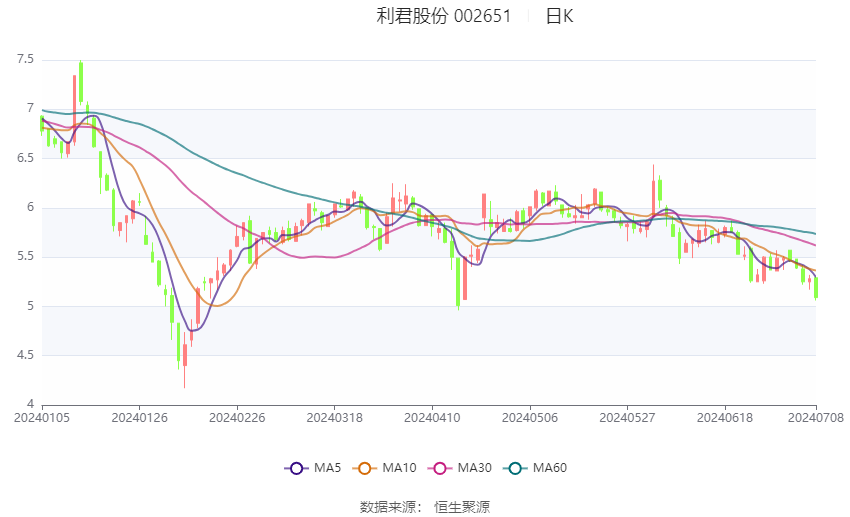850x517 pixels.
Task: Click the last green candlestick at 20240708
Action: 816,288
